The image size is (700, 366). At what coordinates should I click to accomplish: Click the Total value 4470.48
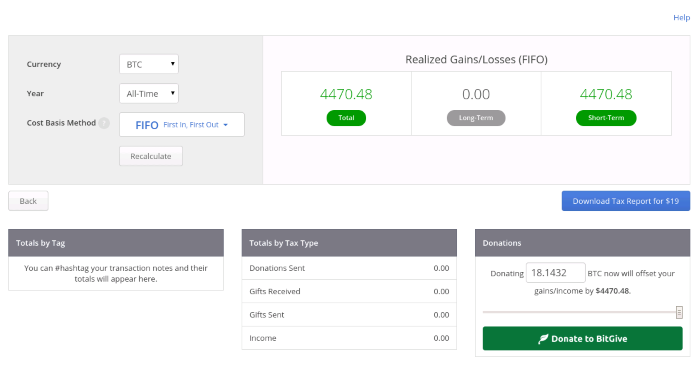pos(346,94)
